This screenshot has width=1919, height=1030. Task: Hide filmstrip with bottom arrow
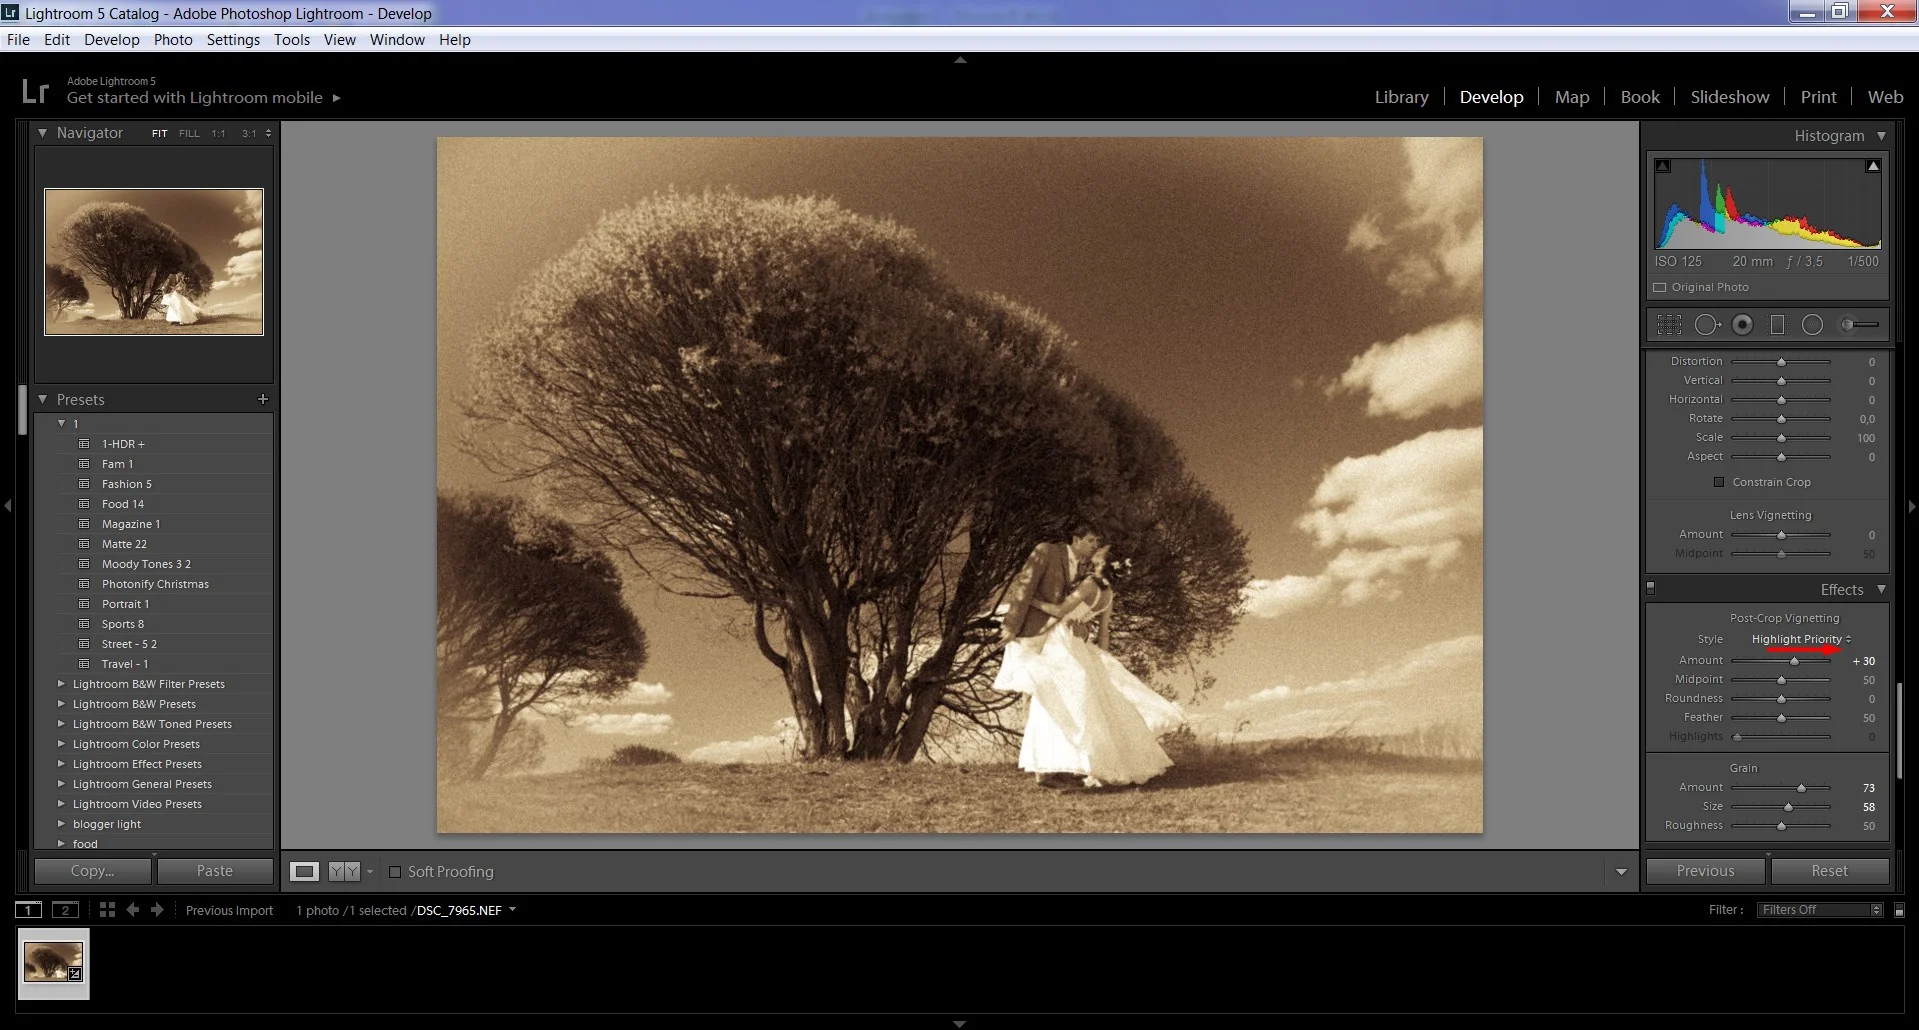pos(960,1023)
